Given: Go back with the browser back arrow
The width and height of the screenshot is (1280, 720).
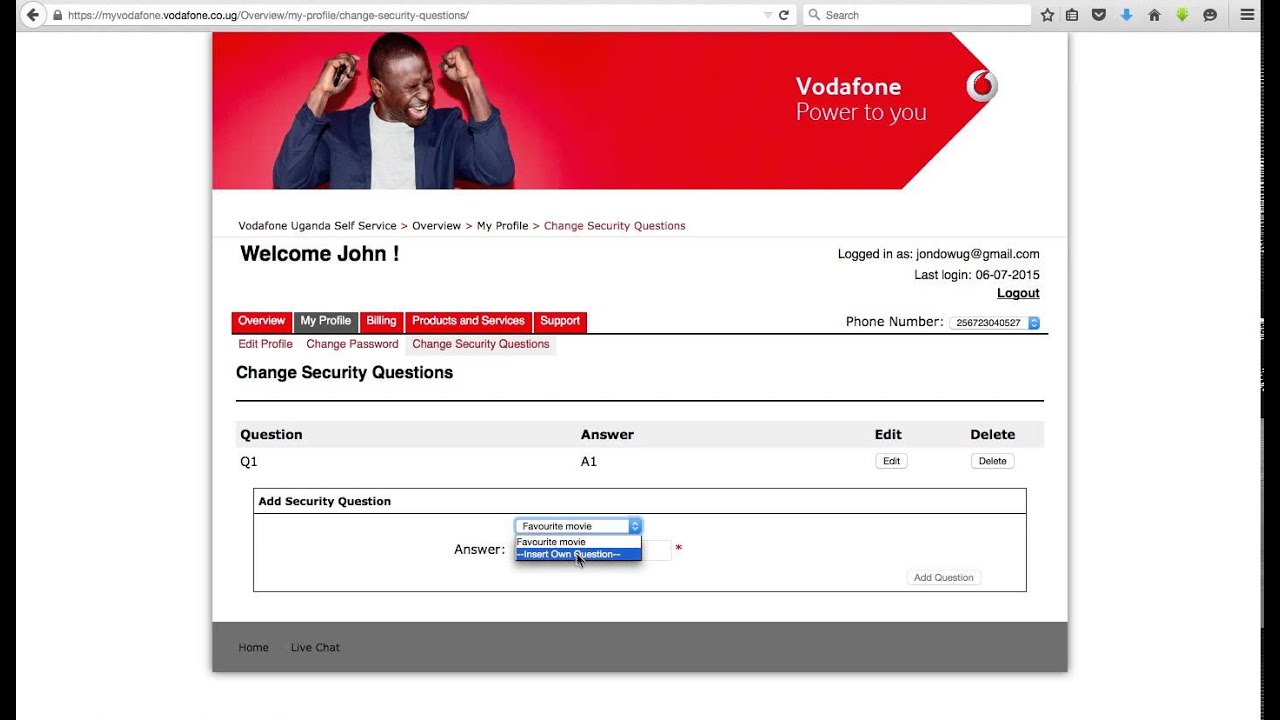Looking at the screenshot, I should pos(32,15).
